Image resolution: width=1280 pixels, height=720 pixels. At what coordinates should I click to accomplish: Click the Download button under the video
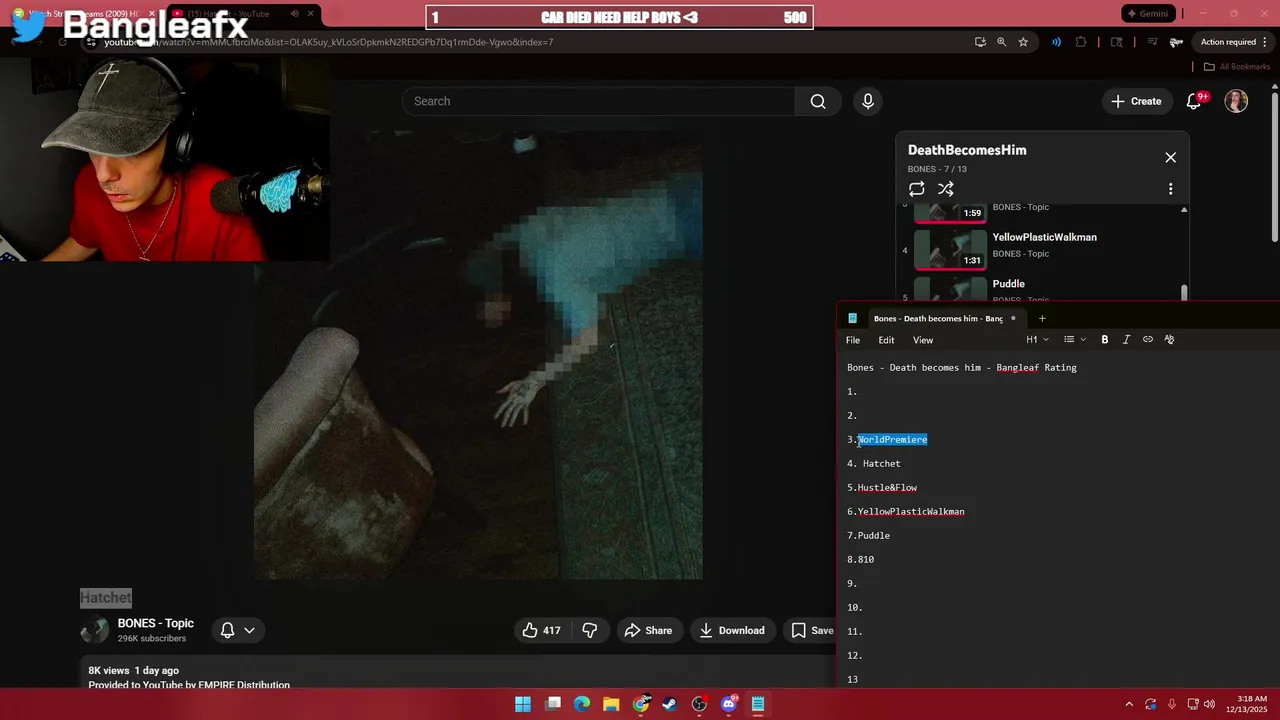point(732,630)
